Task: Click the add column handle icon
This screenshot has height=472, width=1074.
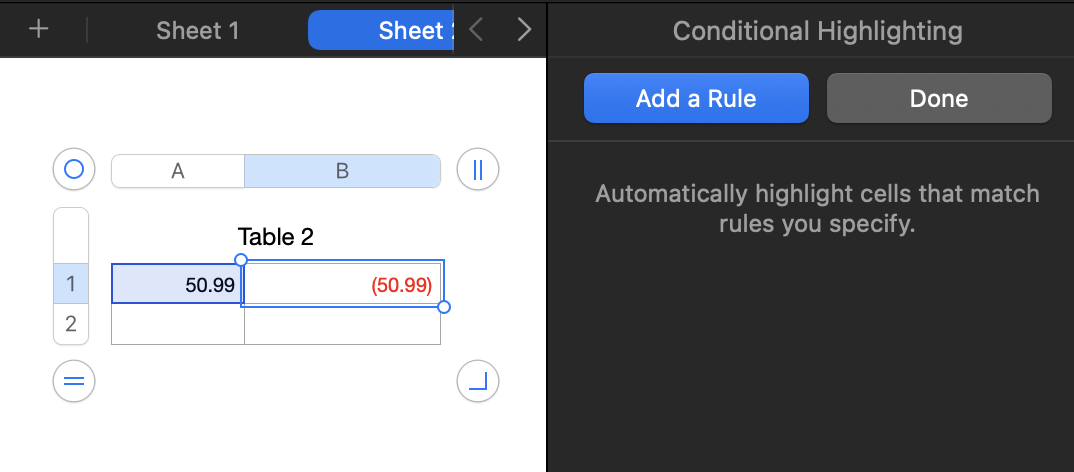Action: (x=477, y=170)
